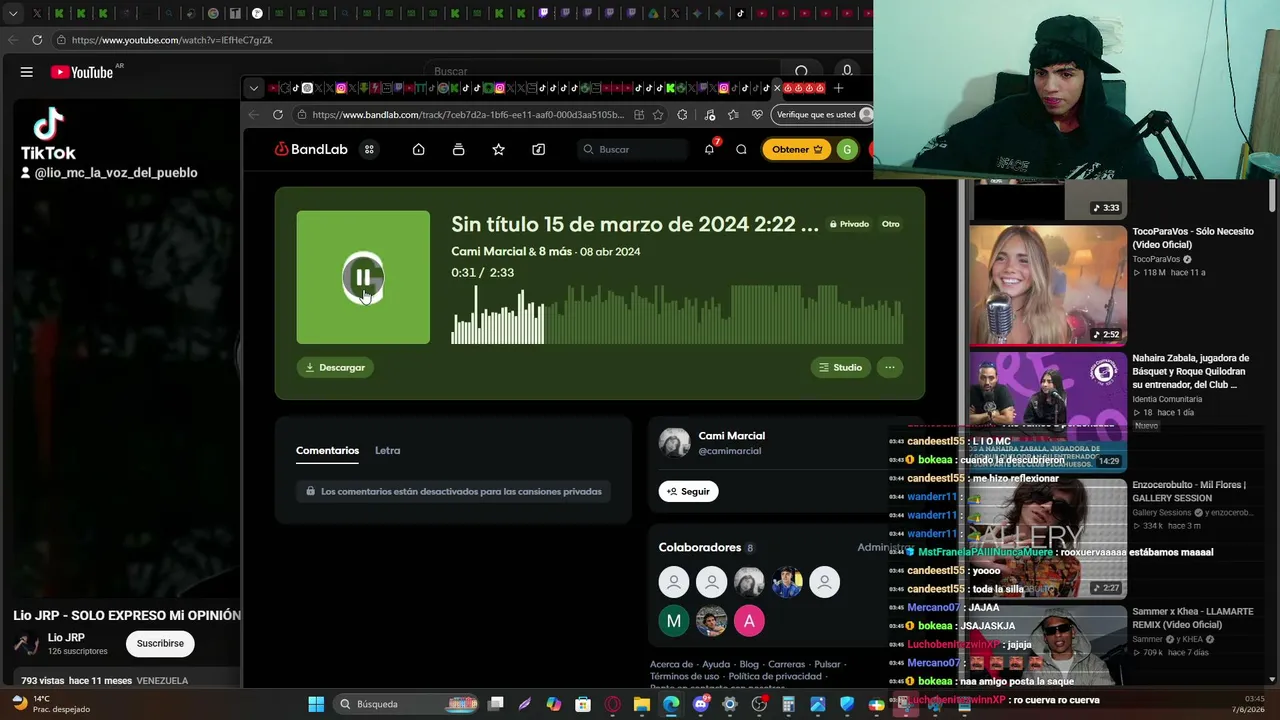Screen dimensions: 1280x720
Task: Open BandLab home feed icon
Action: pos(419,149)
